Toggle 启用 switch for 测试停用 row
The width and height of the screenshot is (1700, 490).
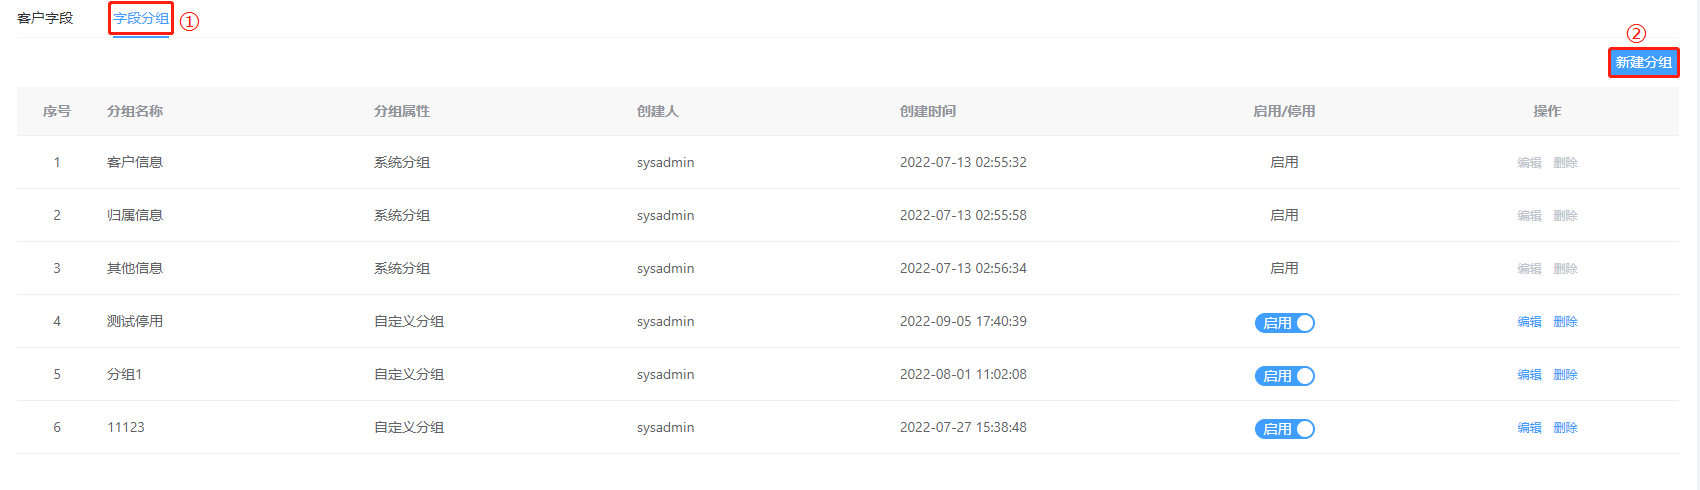[x=1284, y=322]
